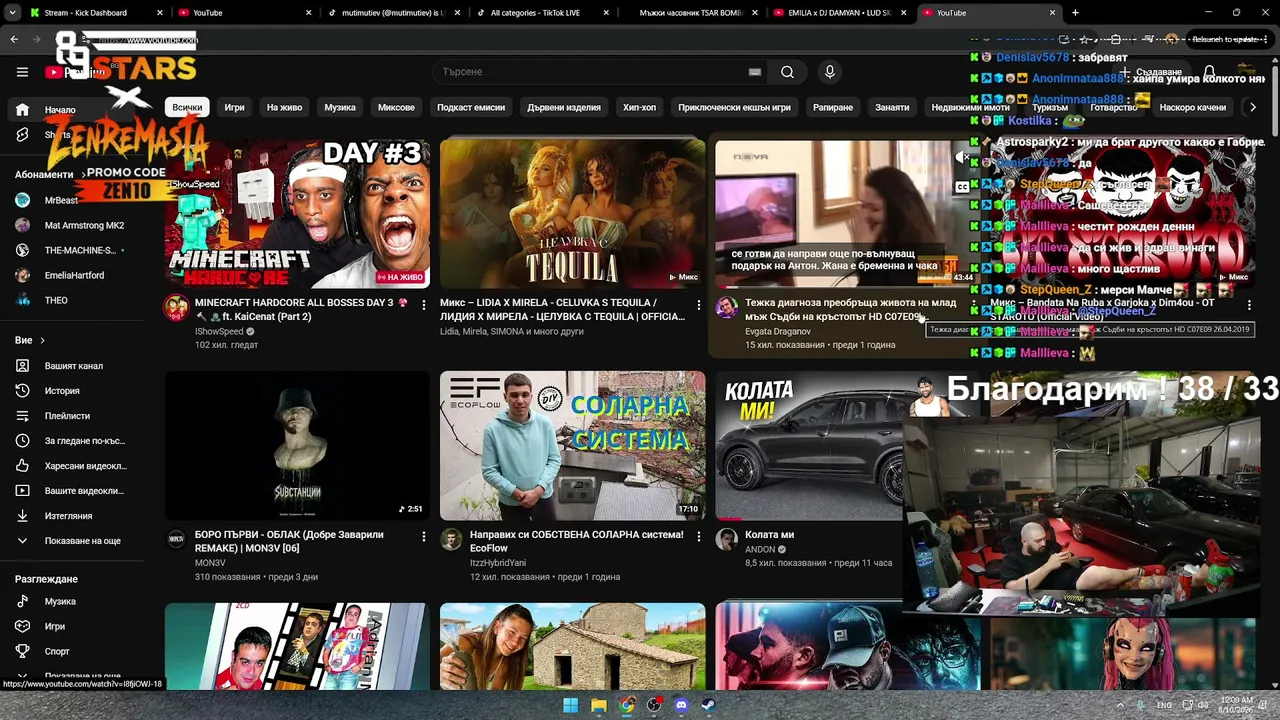Image resolution: width=1280 pixels, height=720 pixels.
Task: Open Discord from the taskbar
Action: (681, 705)
